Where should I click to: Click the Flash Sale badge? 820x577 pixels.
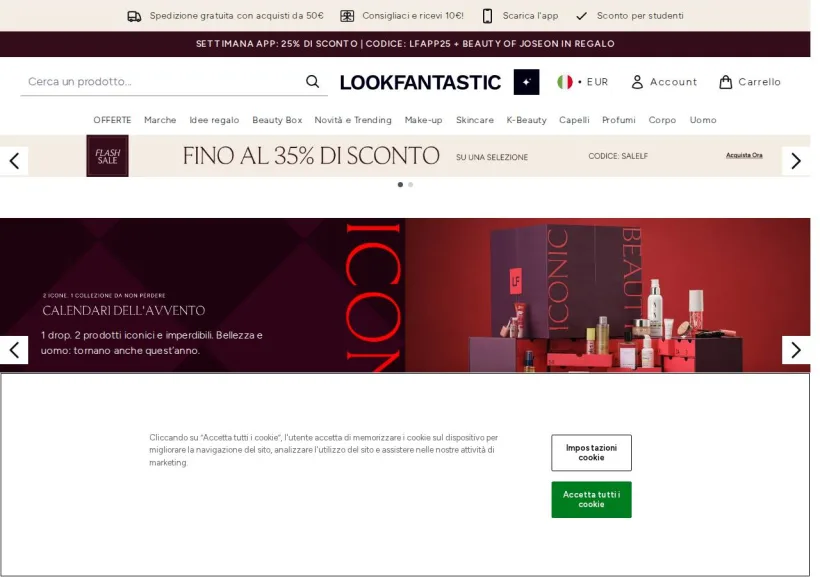tap(107, 156)
